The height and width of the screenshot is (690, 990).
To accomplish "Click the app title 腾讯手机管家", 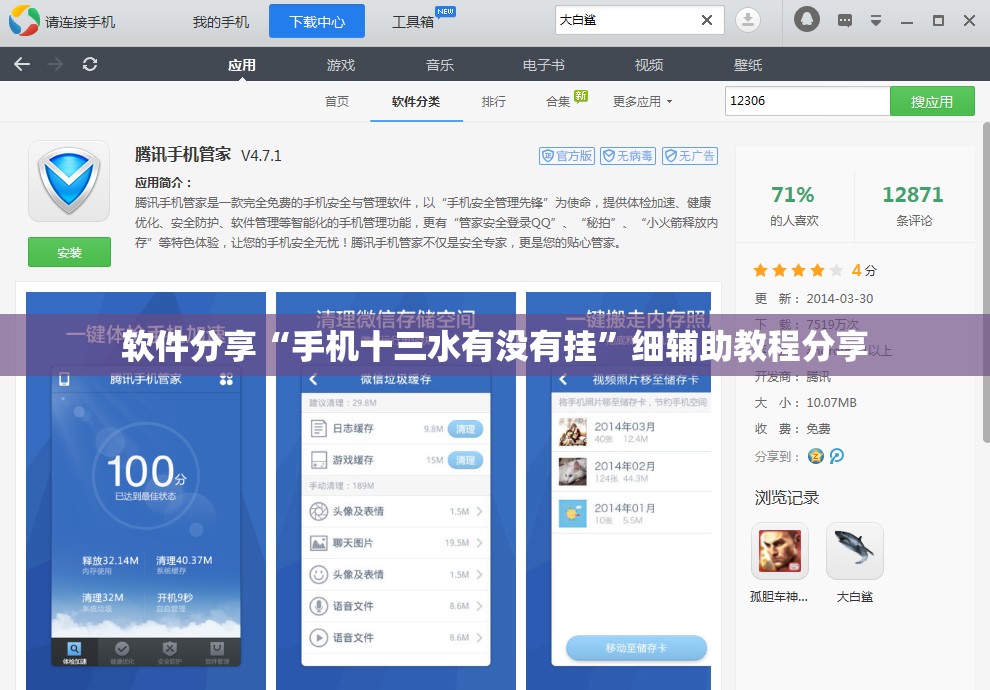I will 183,155.
